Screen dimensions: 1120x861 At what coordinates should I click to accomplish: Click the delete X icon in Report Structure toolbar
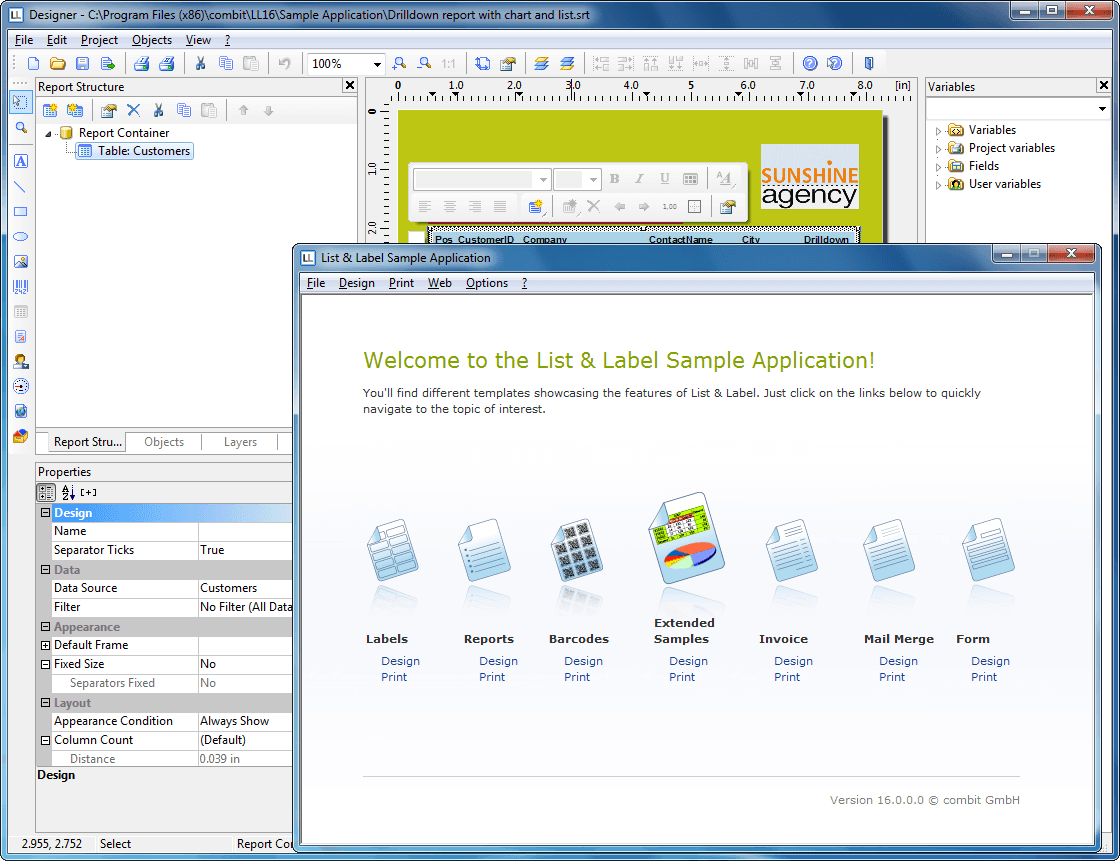pyautogui.click(x=134, y=110)
